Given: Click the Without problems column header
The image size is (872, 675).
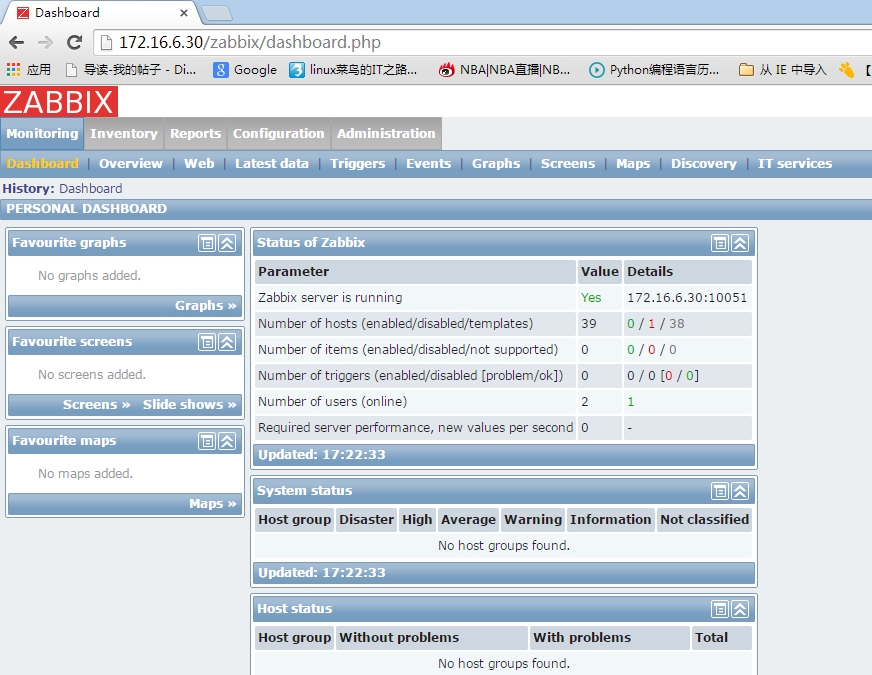Looking at the screenshot, I should coord(432,637).
